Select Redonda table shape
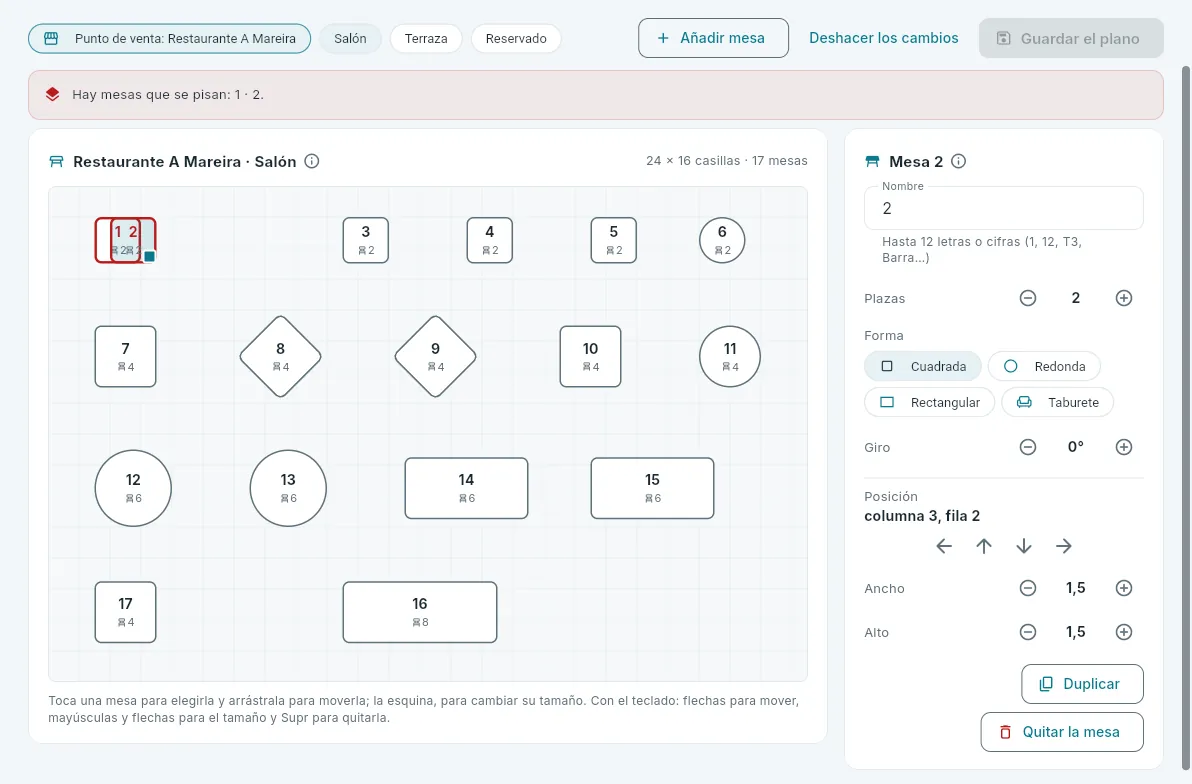This screenshot has width=1192, height=784. pyautogui.click(x=1045, y=367)
